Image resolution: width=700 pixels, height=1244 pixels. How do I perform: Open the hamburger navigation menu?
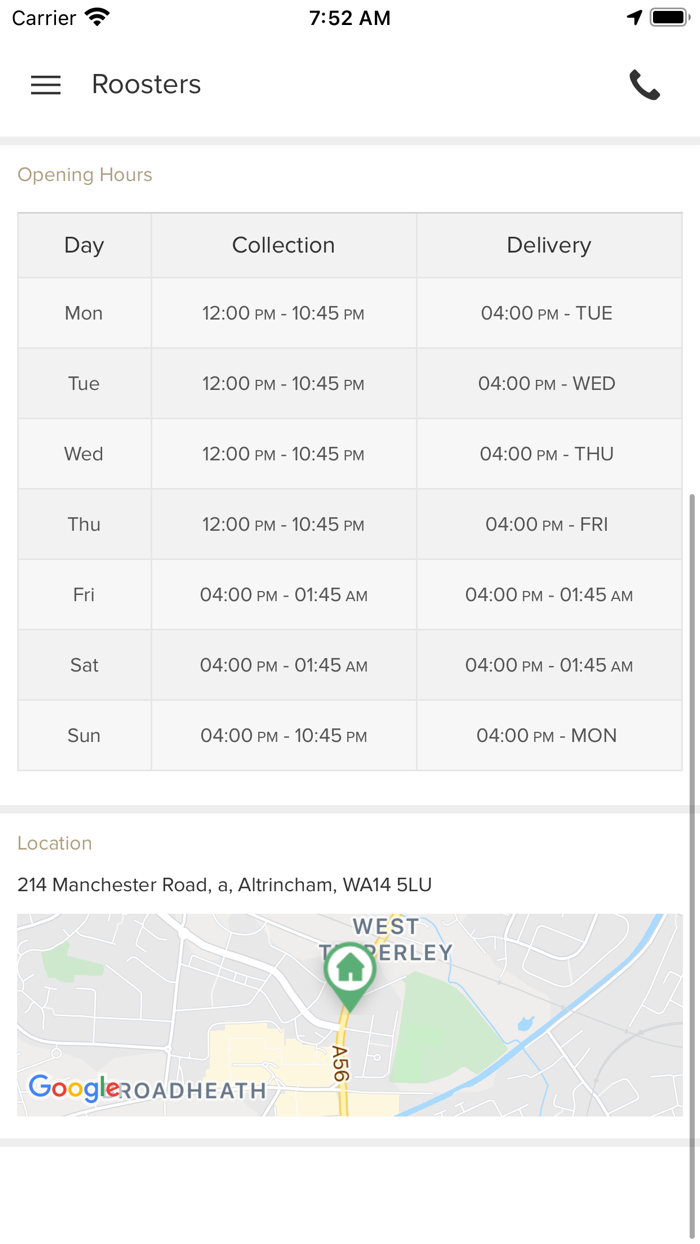pos(46,85)
